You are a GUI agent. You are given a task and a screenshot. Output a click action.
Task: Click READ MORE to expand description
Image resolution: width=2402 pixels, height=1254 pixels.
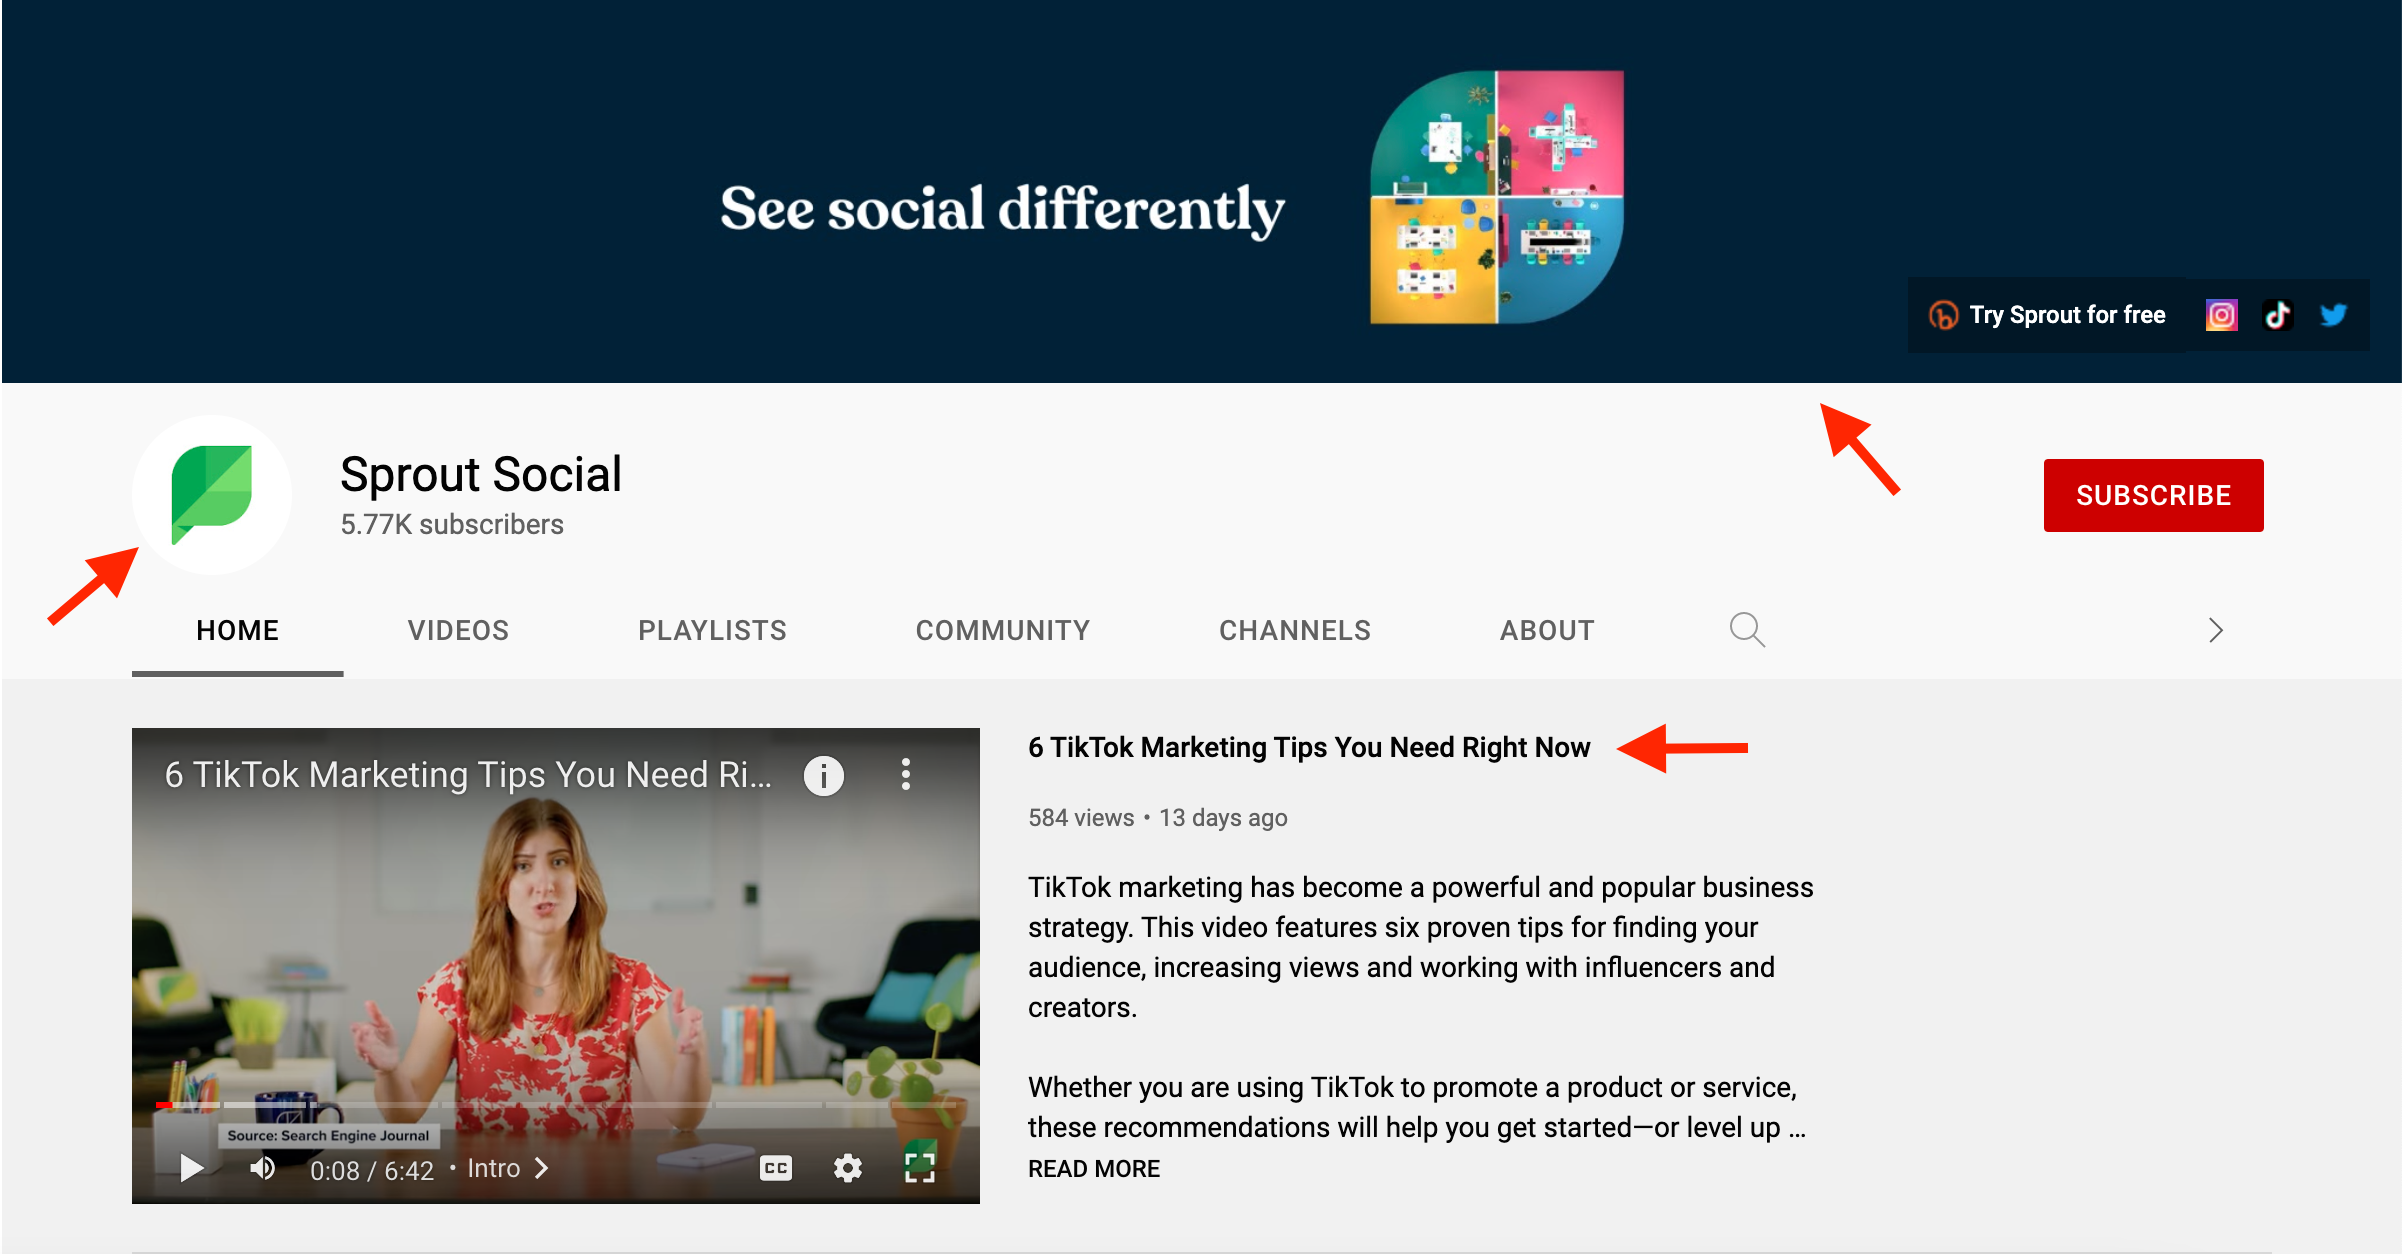point(1094,1168)
